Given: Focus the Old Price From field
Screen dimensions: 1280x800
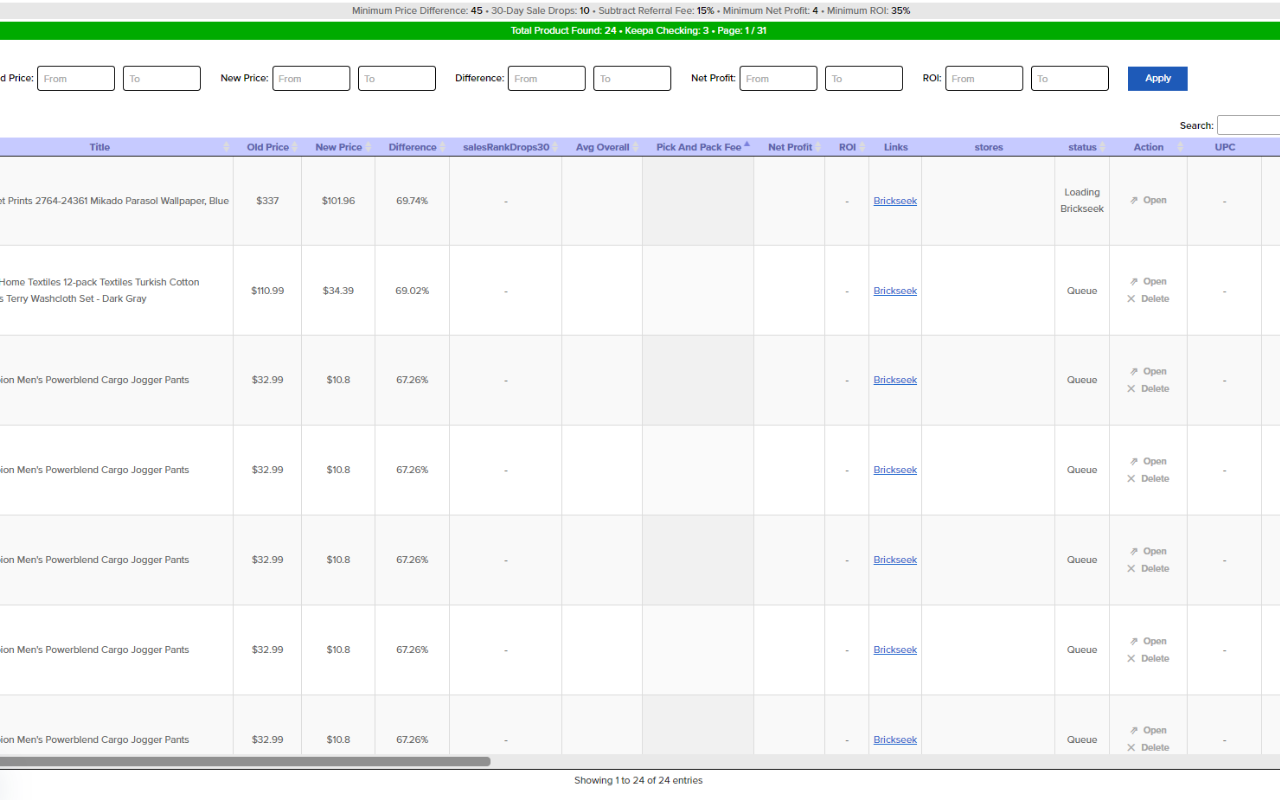Looking at the screenshot, I should (x=76, y=78).
